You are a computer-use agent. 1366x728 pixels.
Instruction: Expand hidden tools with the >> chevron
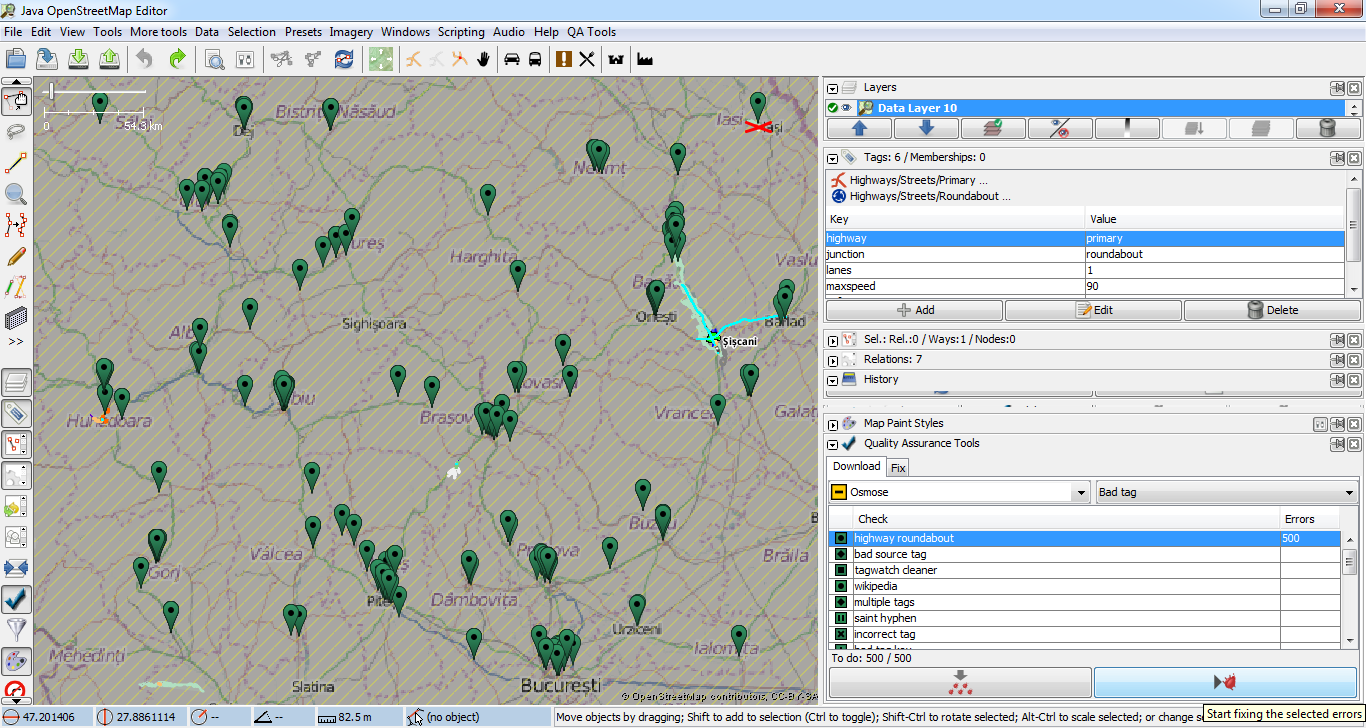[16, 341]
